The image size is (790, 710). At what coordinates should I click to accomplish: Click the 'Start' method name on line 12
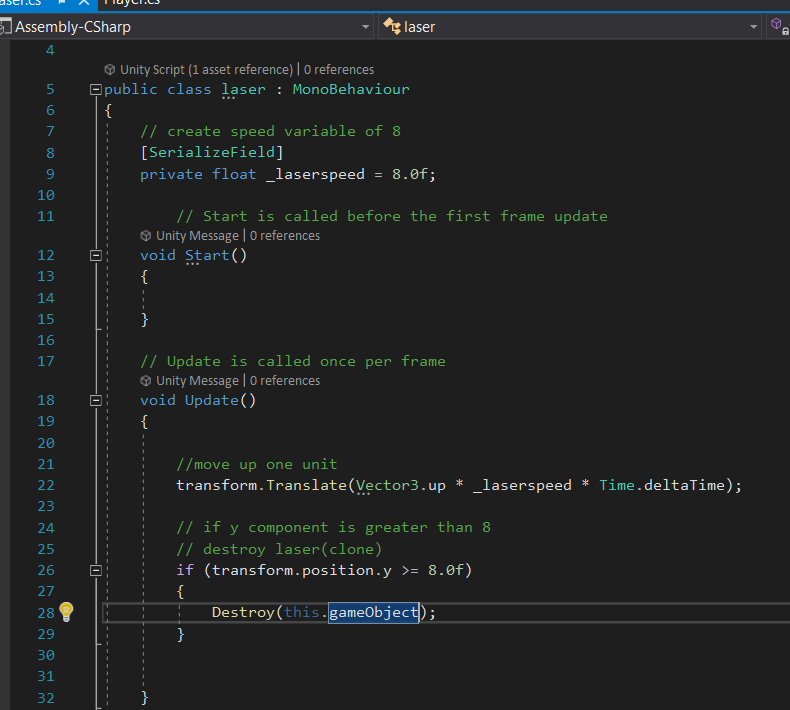tap(207, 255)
